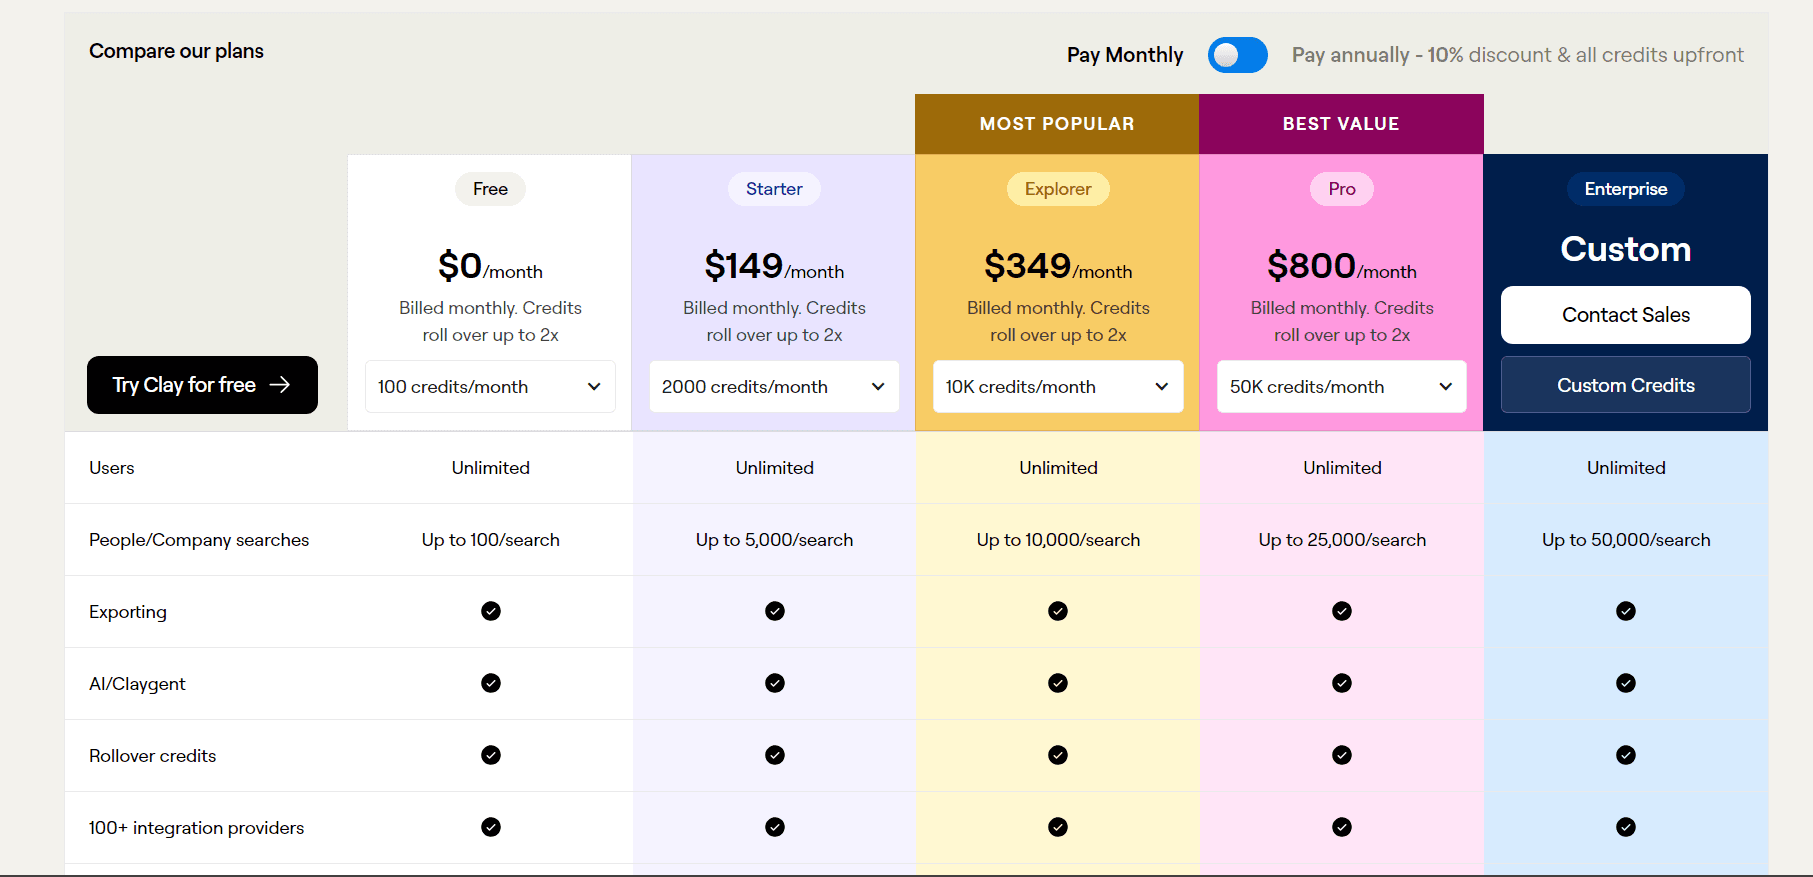Click the Rollover credits row label
The height and width of the screenshot is (877, 1813).
coord(152,756)
